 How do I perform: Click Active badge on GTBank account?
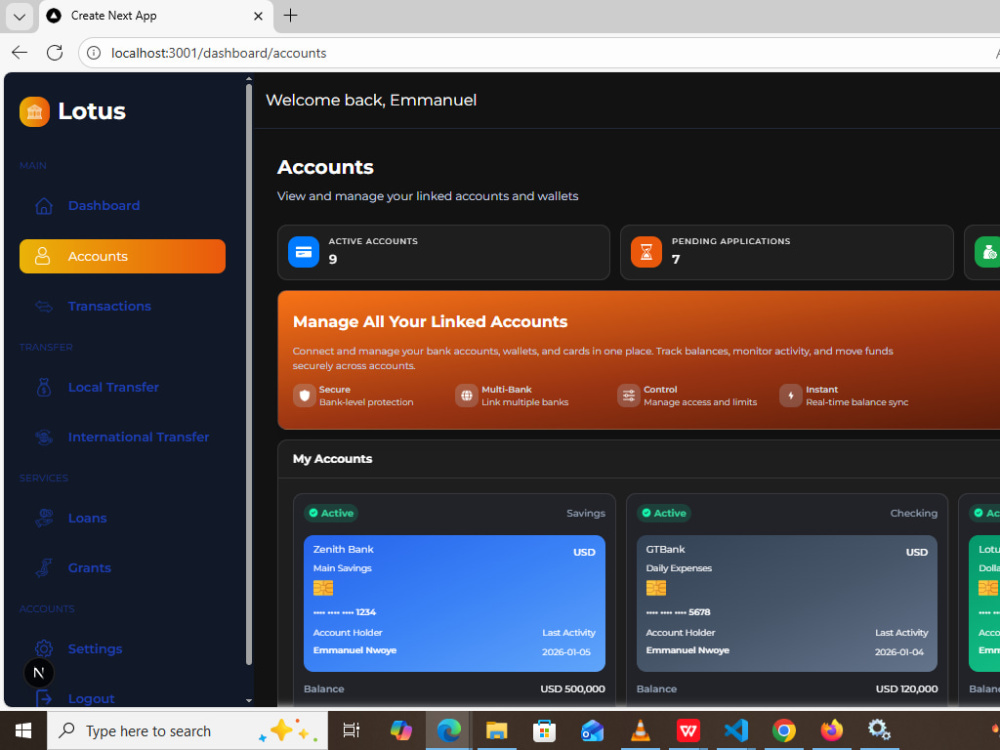coord(664,513)
